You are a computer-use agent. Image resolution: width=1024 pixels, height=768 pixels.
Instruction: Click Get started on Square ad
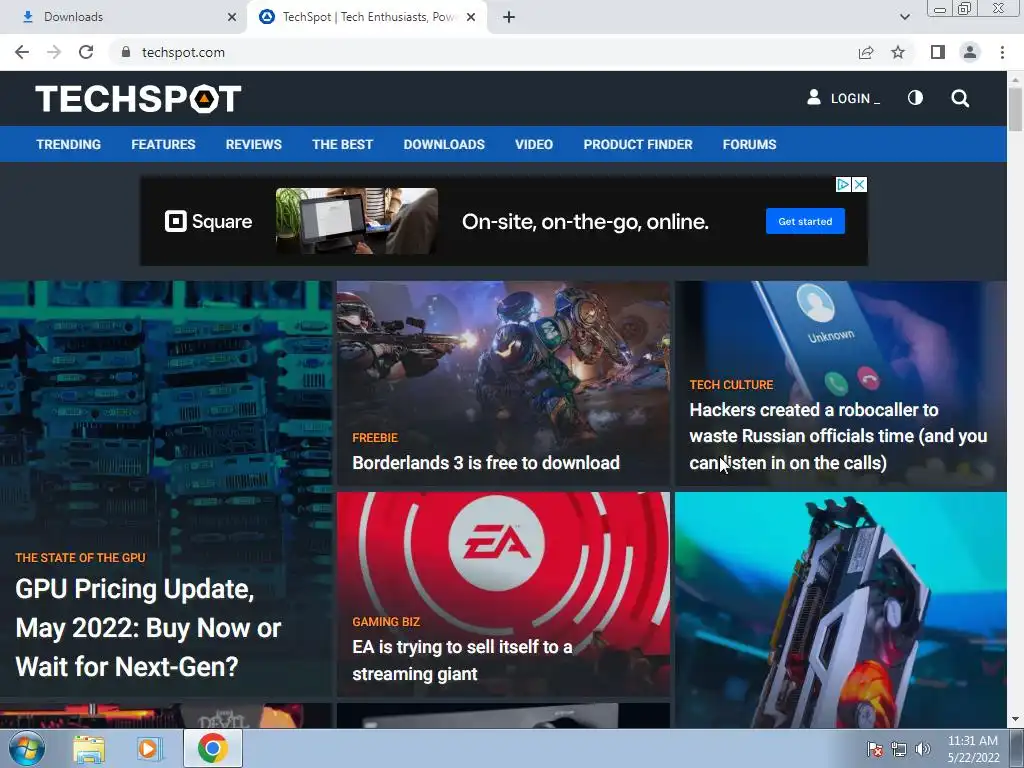[x=805, y=221]
